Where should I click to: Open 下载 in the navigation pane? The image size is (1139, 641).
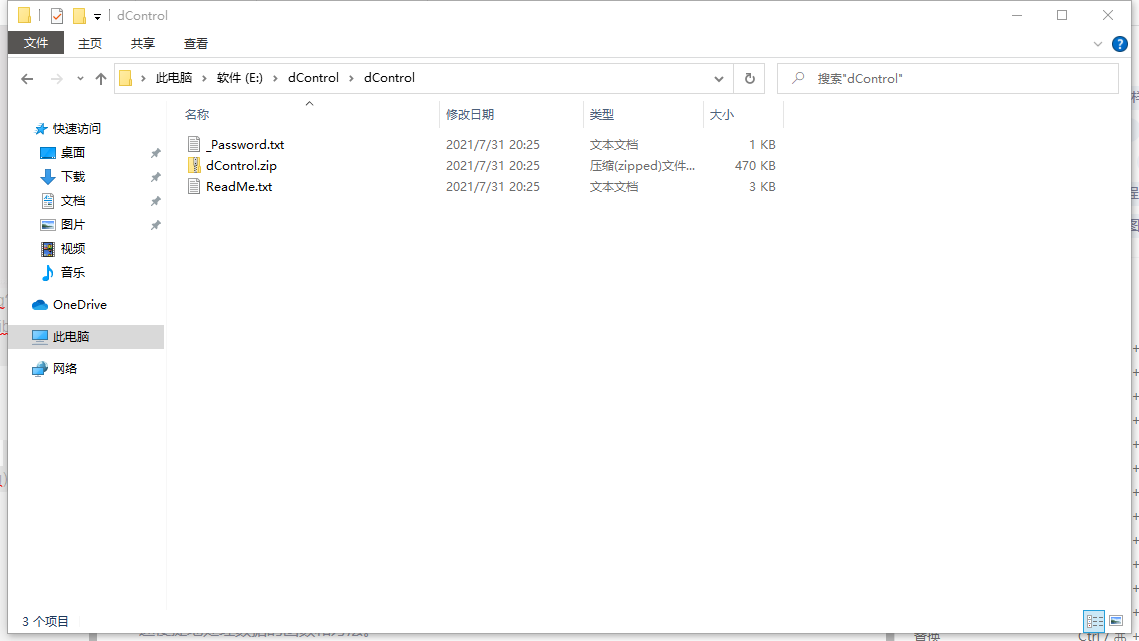pyautogui.click(x=73, y=177)
